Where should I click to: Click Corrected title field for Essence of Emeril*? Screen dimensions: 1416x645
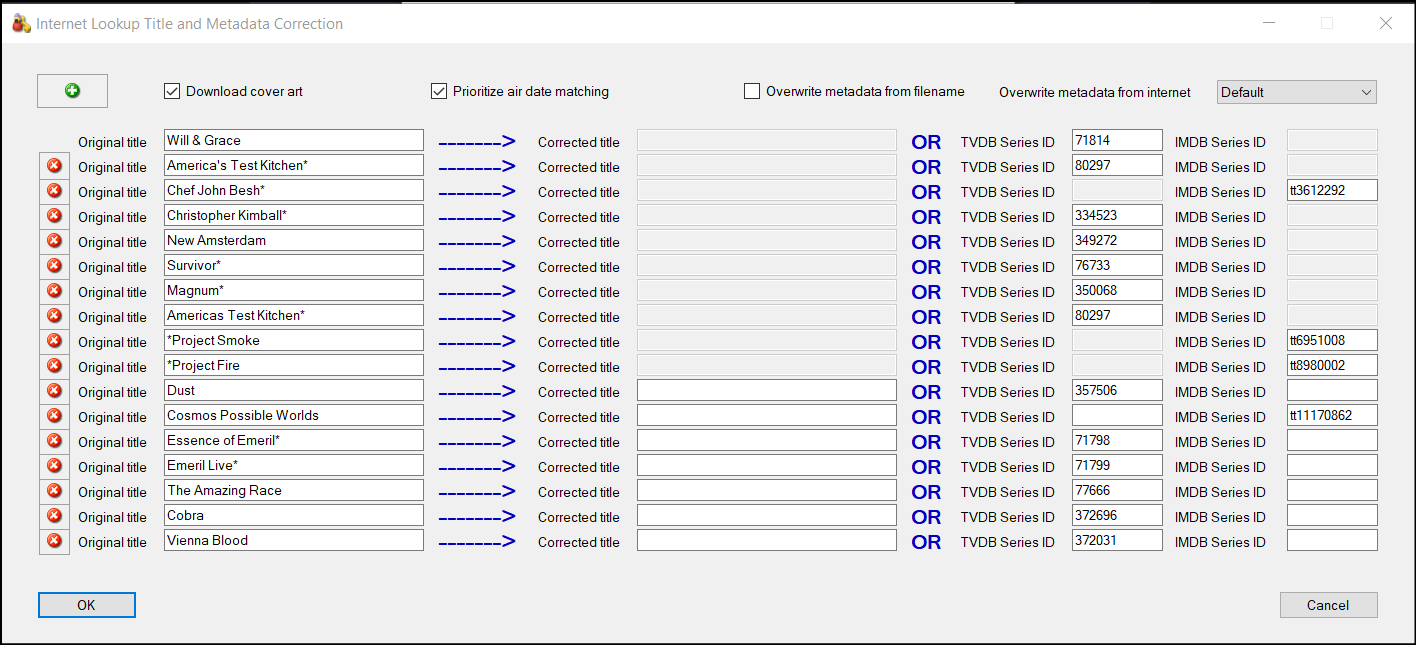click(766, 441)
